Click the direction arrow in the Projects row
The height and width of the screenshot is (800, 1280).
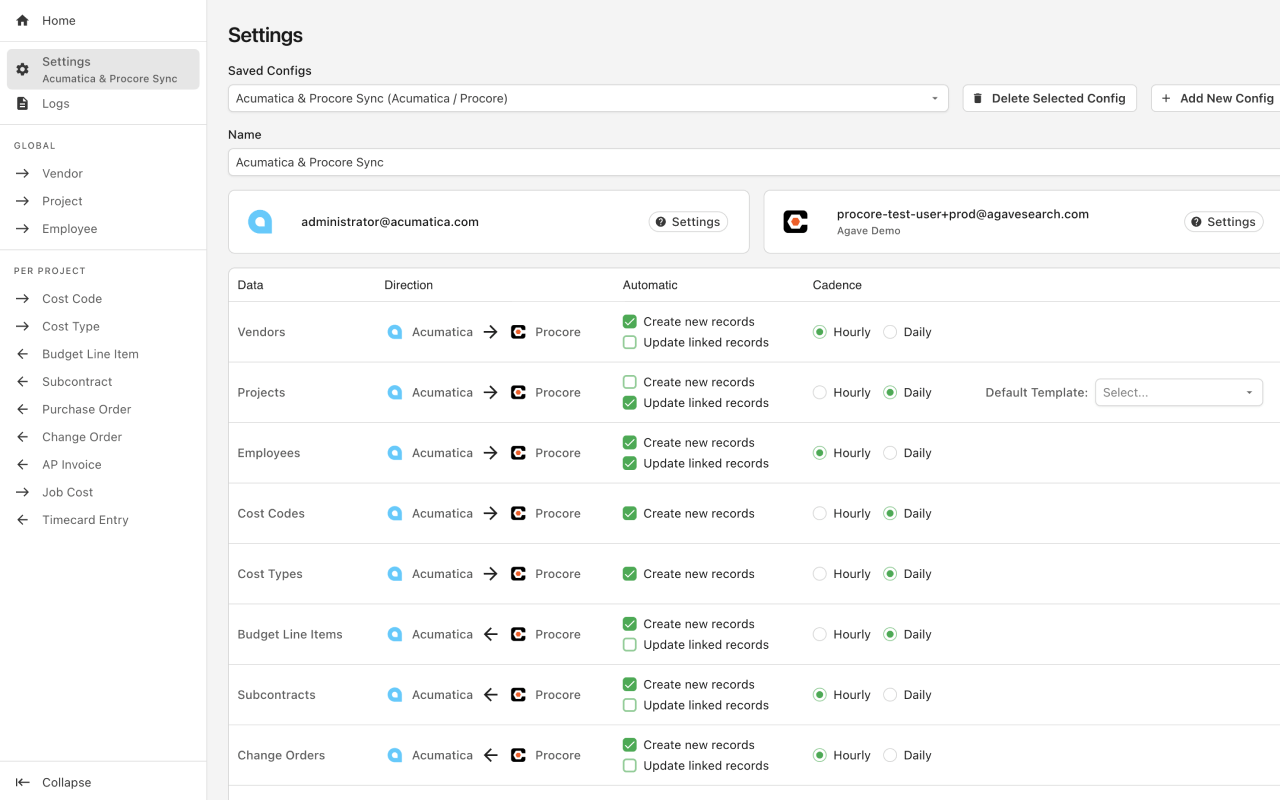coord(490,393)
